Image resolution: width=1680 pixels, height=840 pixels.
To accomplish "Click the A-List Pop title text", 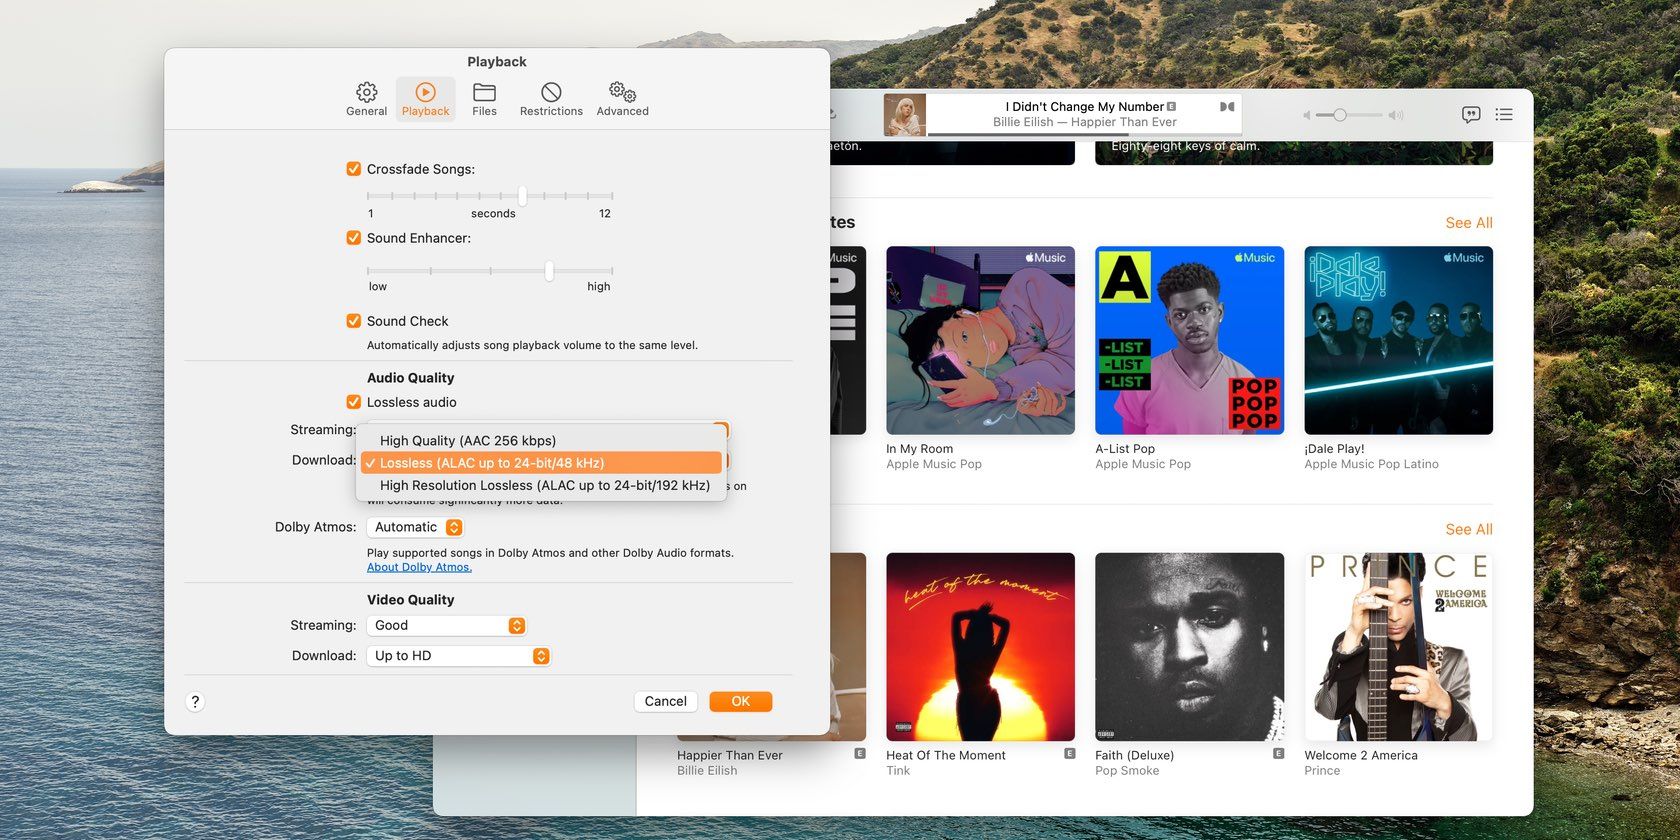I will (1125, 449).
